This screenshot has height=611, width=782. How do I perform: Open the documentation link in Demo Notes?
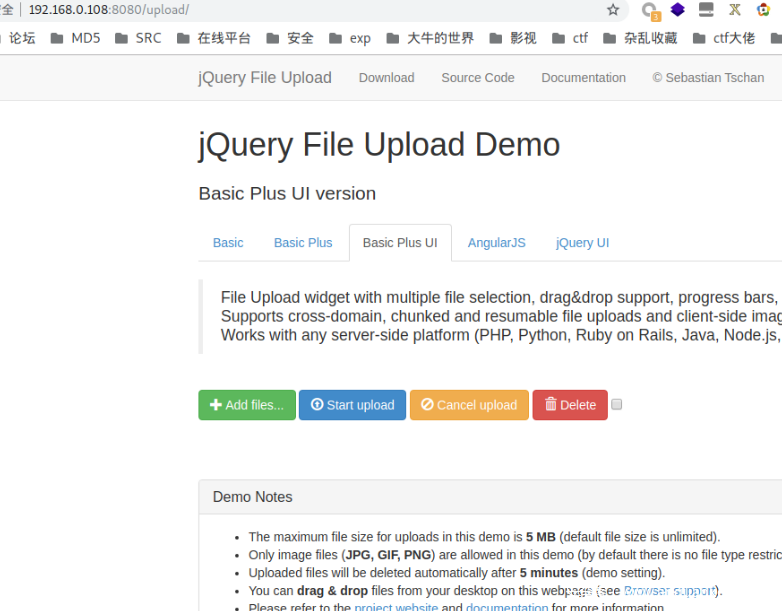point(507,607)
